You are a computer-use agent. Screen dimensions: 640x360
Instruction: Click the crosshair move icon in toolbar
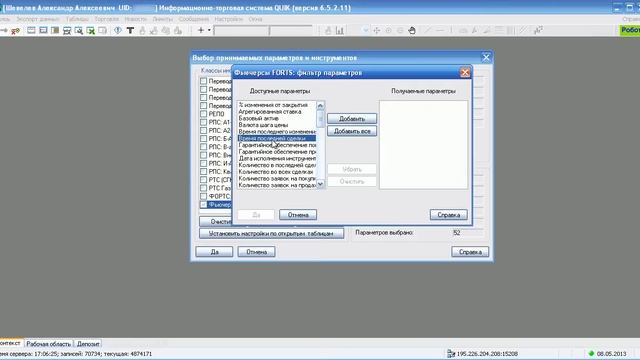376,31
